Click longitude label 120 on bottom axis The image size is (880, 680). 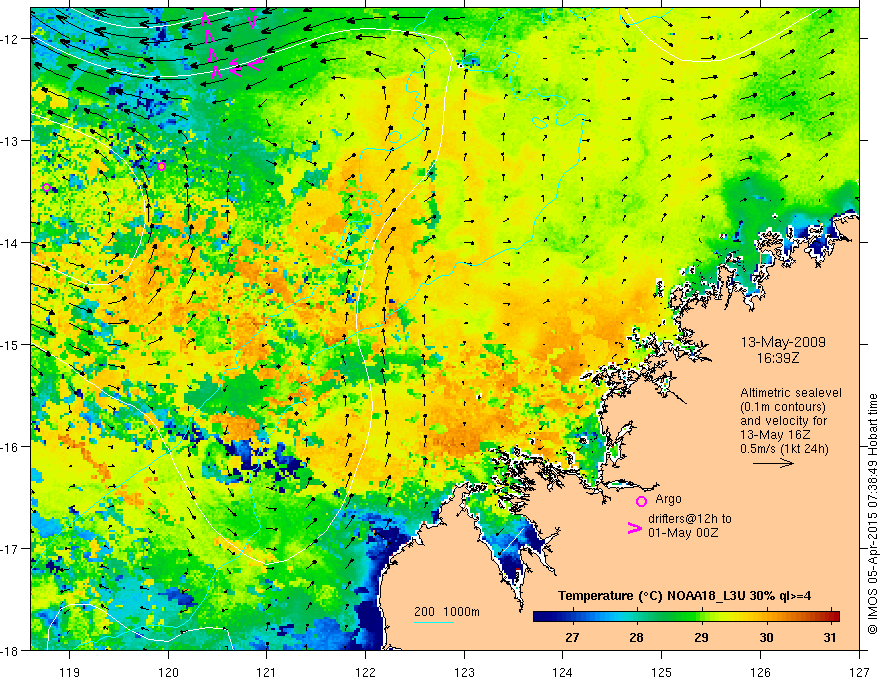click(168, 672)
